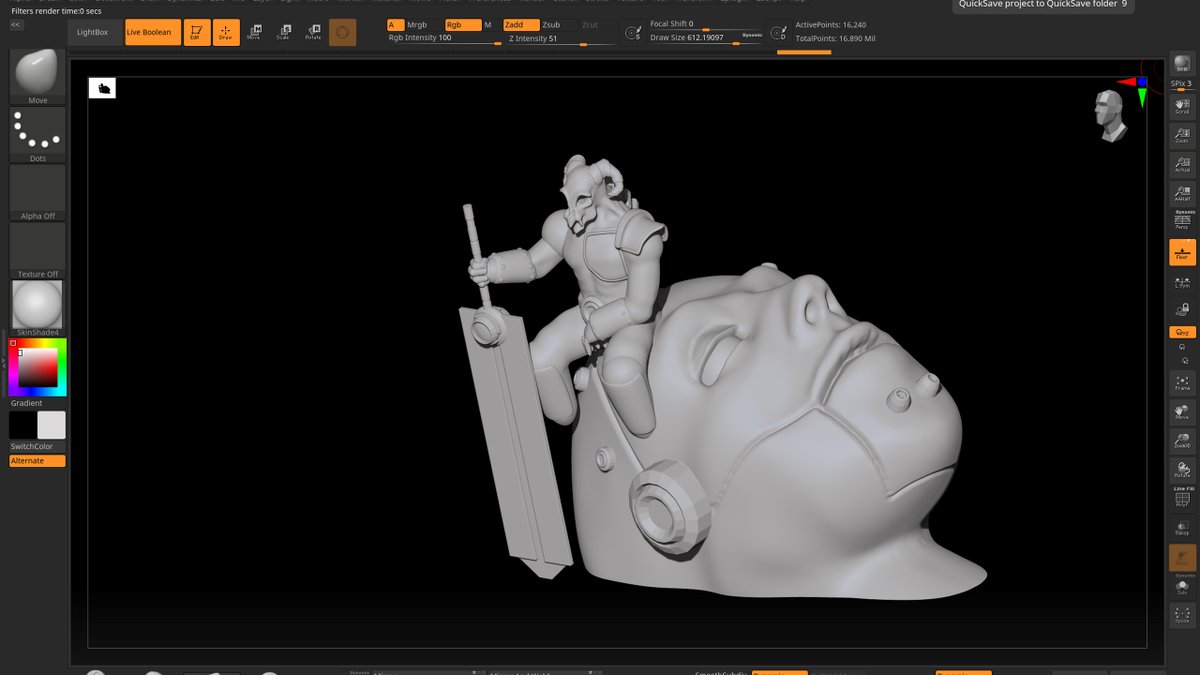1200x675 pixels.
Task: Click the left tray divider arrows
Action: click(3, 363)
